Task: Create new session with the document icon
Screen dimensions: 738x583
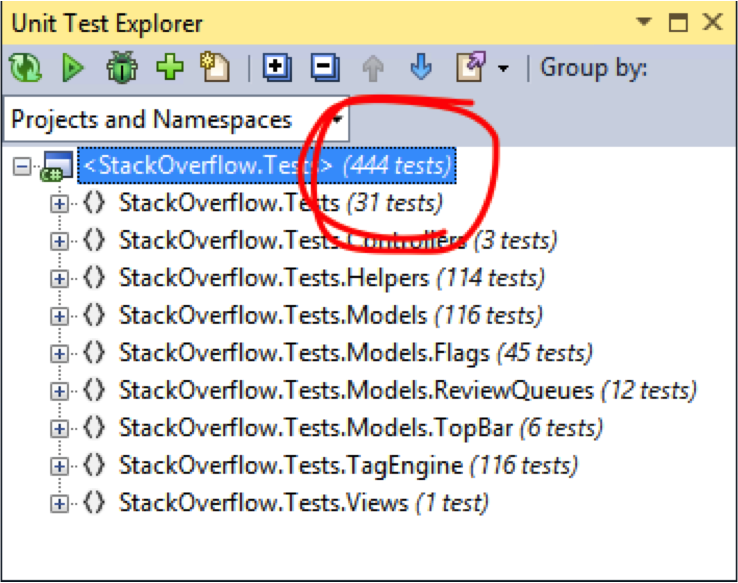Action: pos(215,67)
